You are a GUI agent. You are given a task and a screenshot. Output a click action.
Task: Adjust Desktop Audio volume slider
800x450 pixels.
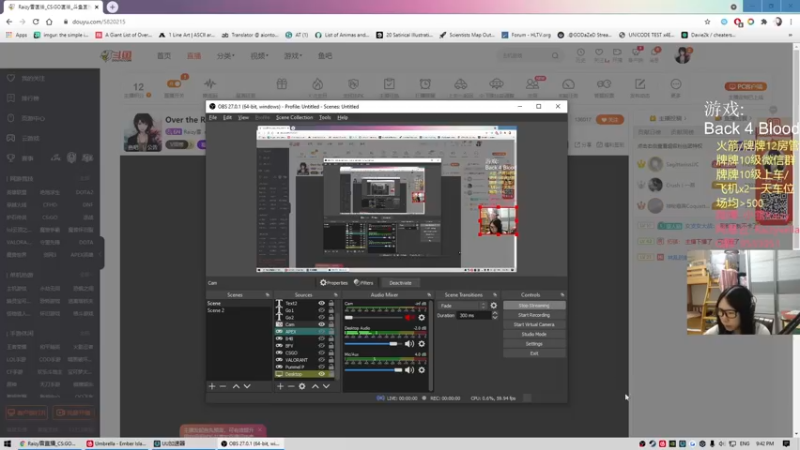tap(373, 344)
